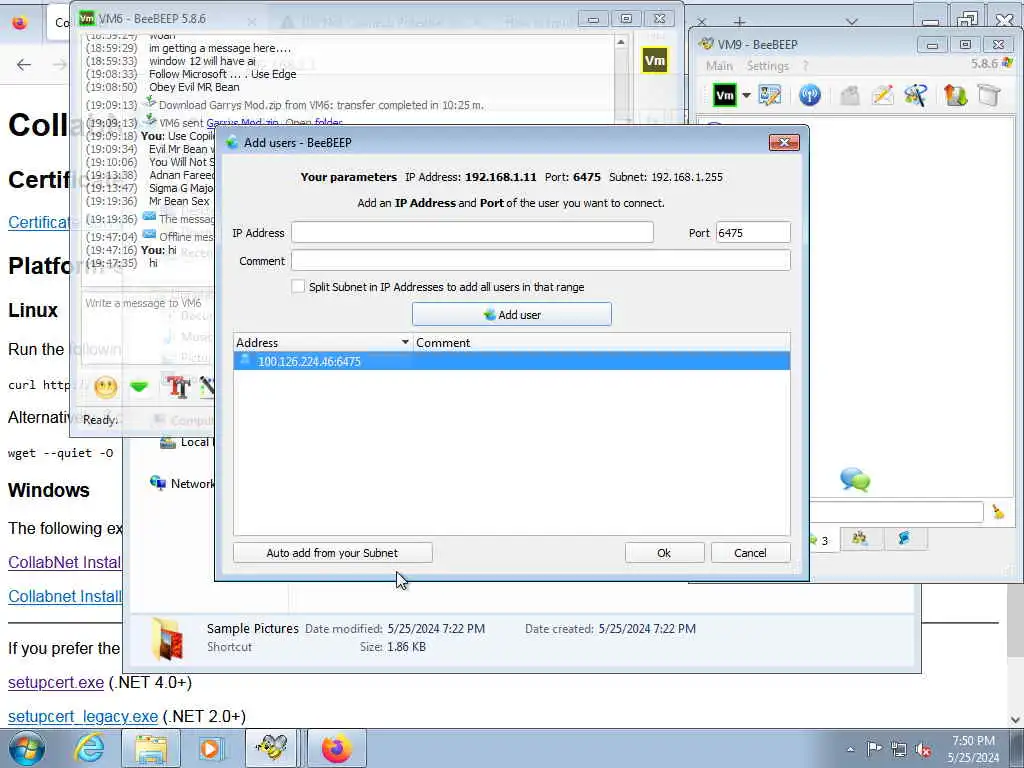
Task: Enable Split Subnet in IP Addresses checkbox
Action: click(298, 287)
